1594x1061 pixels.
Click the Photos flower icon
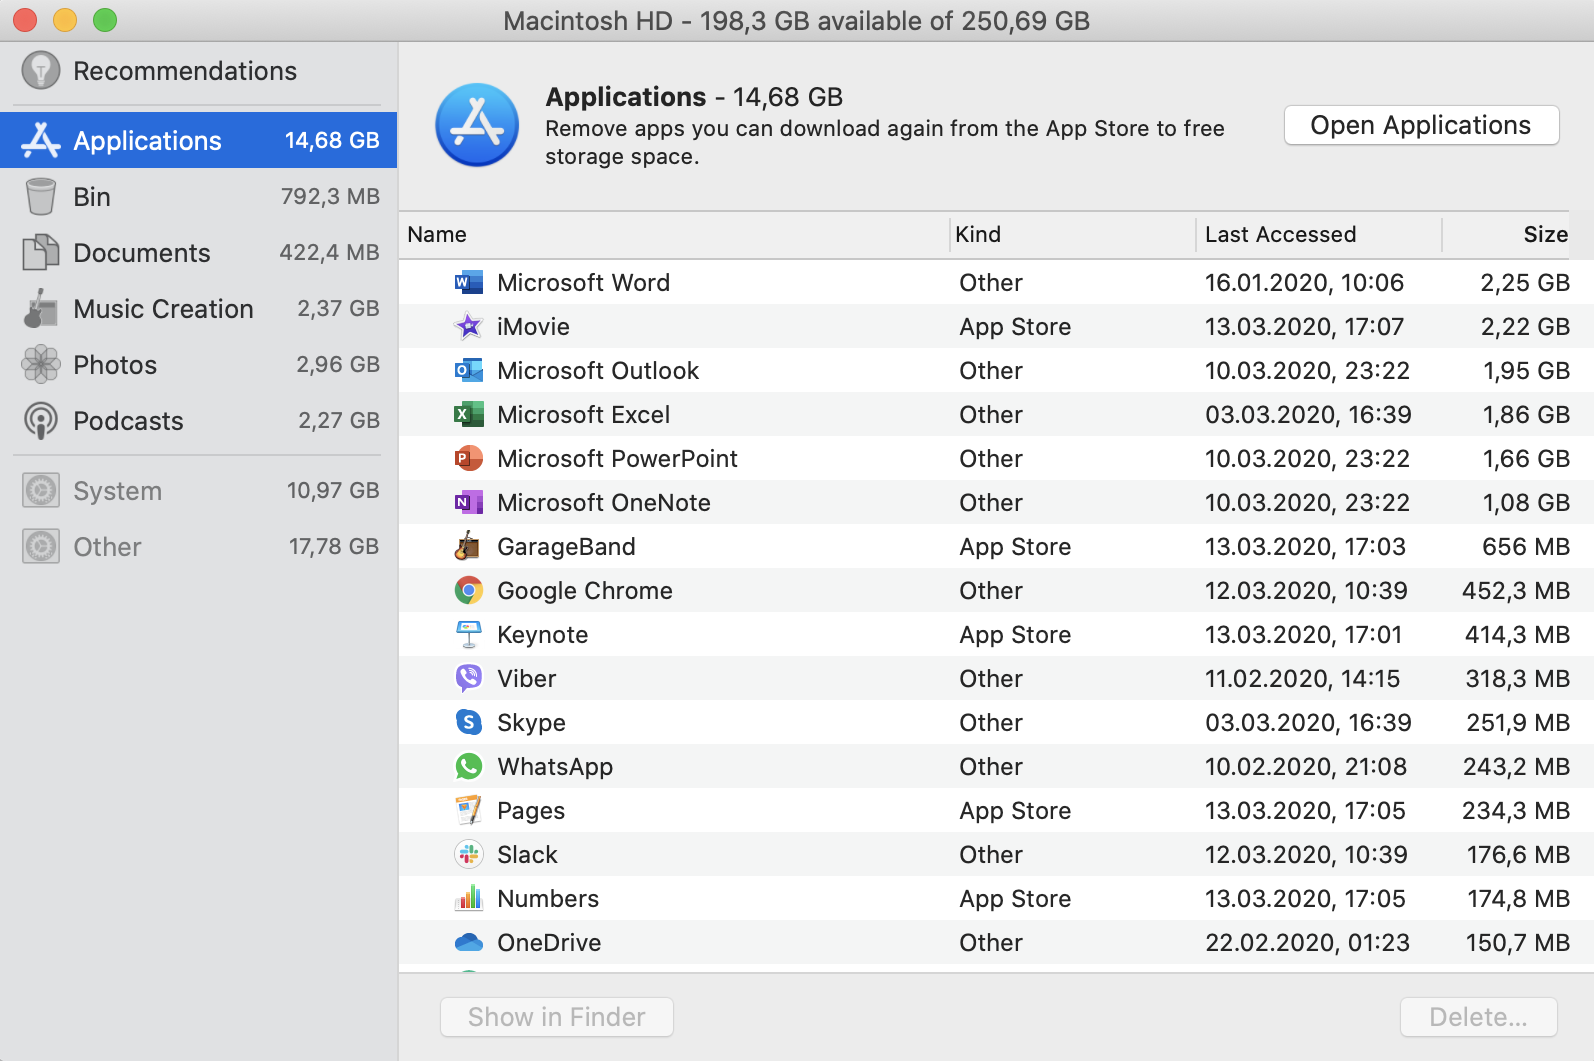[x=41, y=365]
